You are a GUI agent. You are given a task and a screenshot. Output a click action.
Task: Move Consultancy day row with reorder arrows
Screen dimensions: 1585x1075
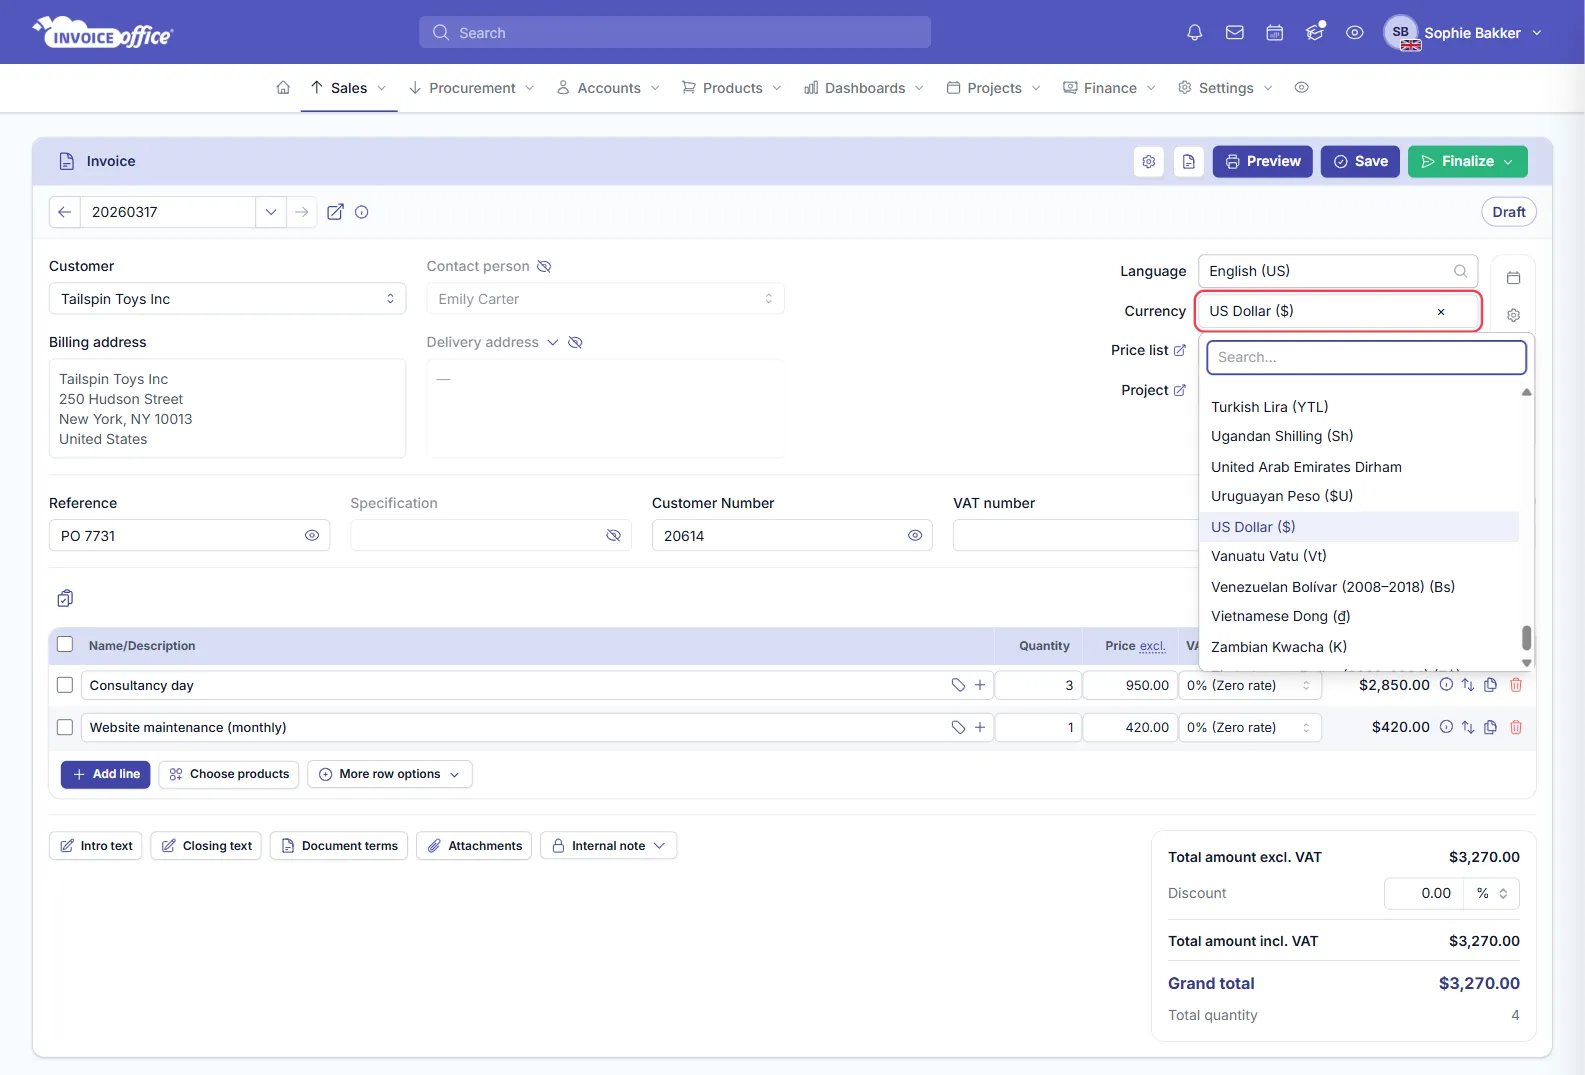point(1467,685)
